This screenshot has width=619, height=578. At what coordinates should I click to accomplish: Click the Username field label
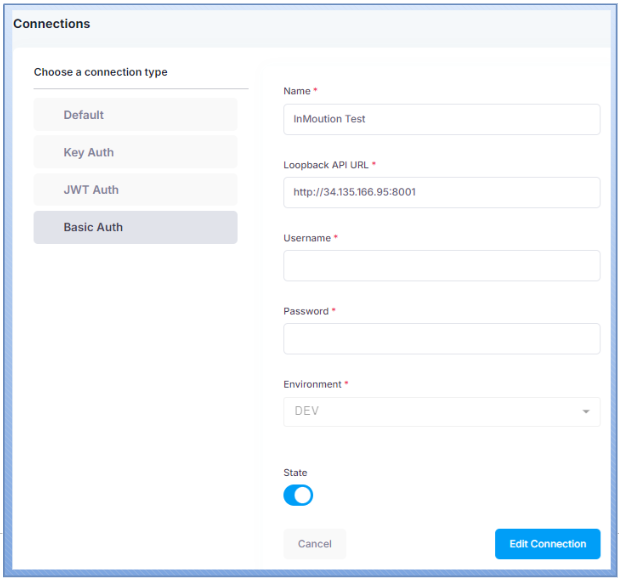307,238
